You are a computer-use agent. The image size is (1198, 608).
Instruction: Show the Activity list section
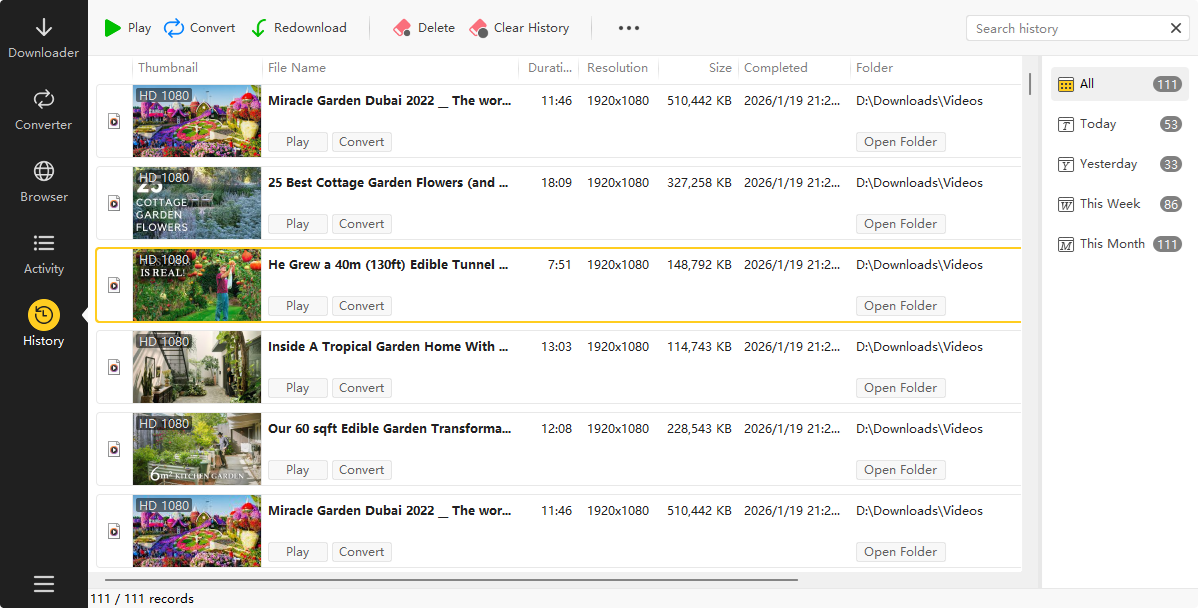[43, 254]
